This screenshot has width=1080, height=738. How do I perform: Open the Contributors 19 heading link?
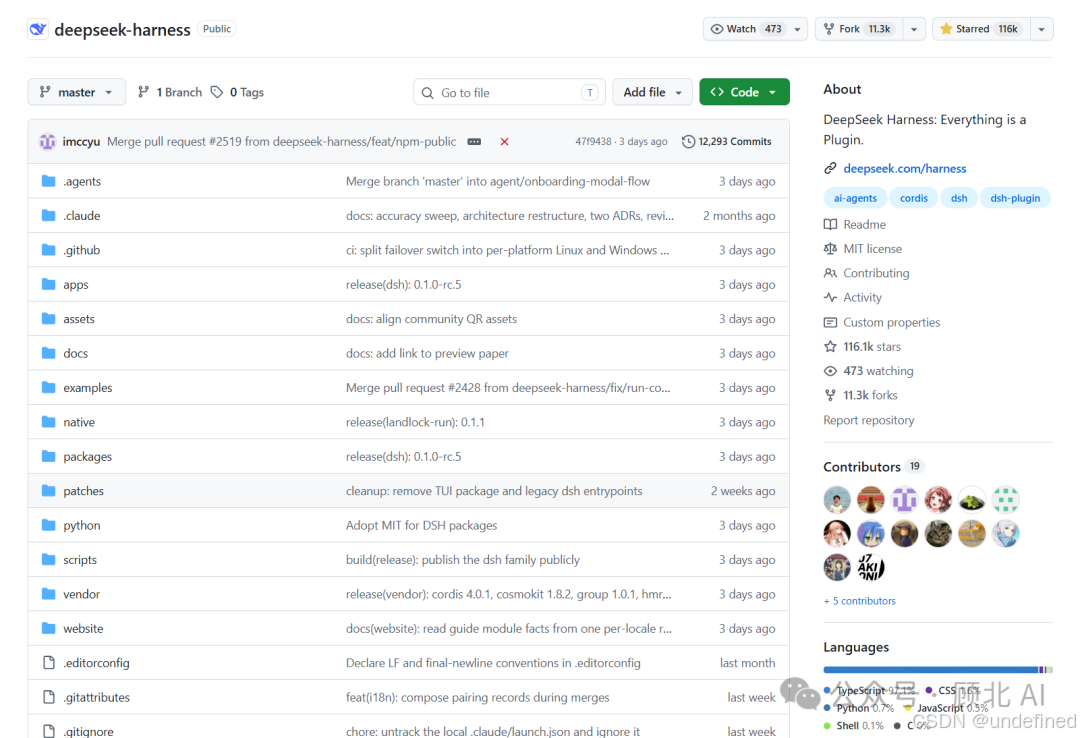tap(872, 467)
